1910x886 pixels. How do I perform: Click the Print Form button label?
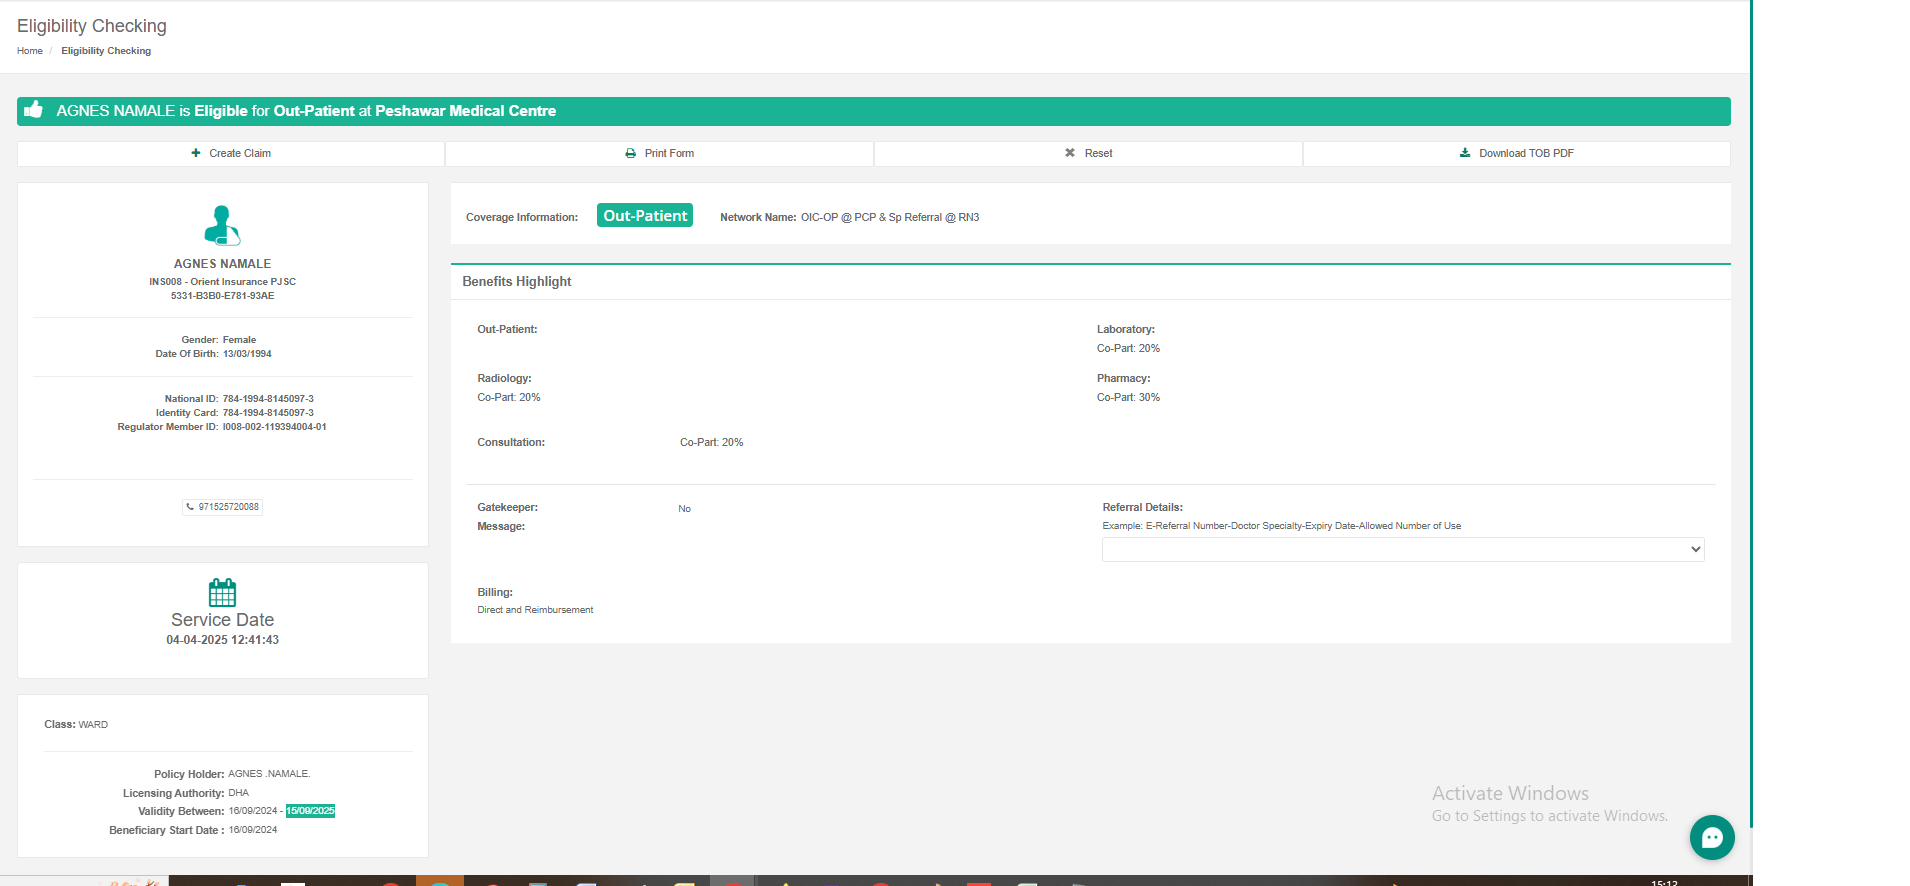point(669,153)
